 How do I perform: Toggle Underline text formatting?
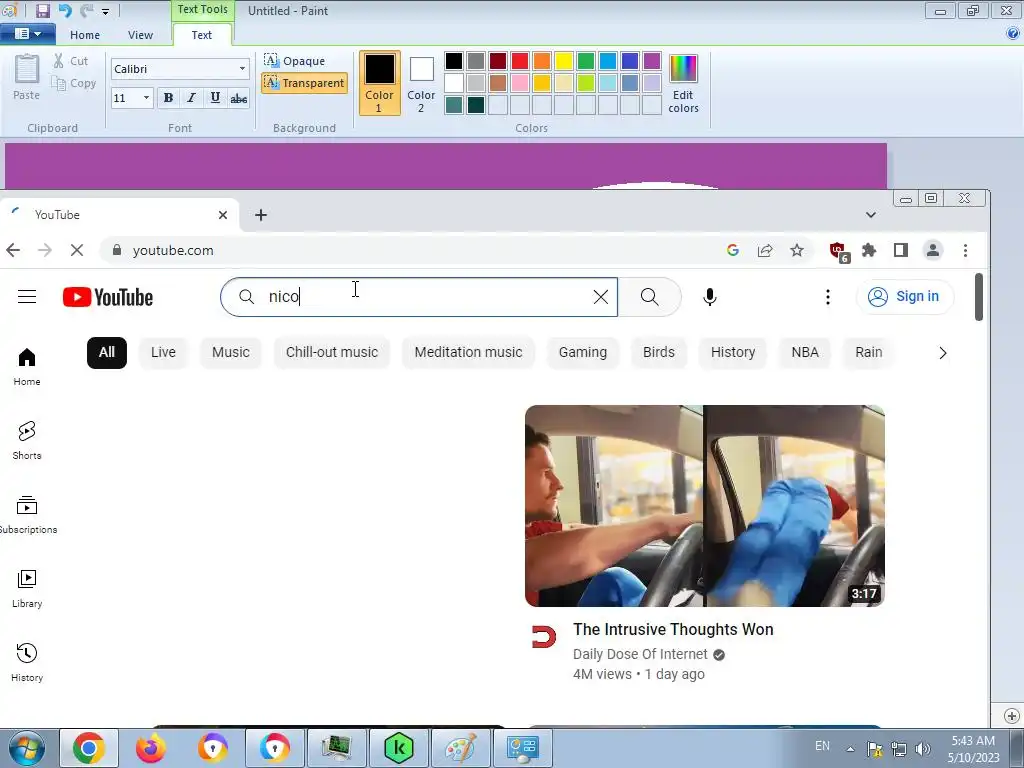pos(215,98)
